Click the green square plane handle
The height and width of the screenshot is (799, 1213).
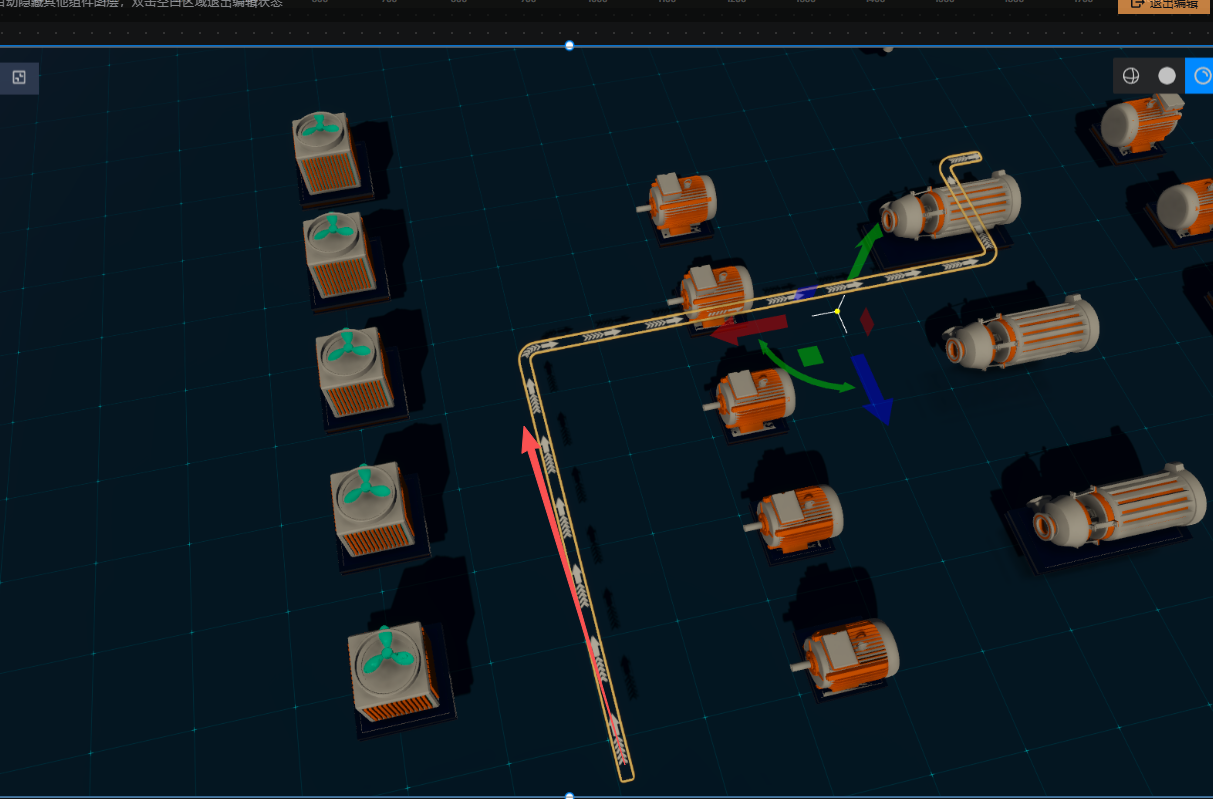point(811,355)
